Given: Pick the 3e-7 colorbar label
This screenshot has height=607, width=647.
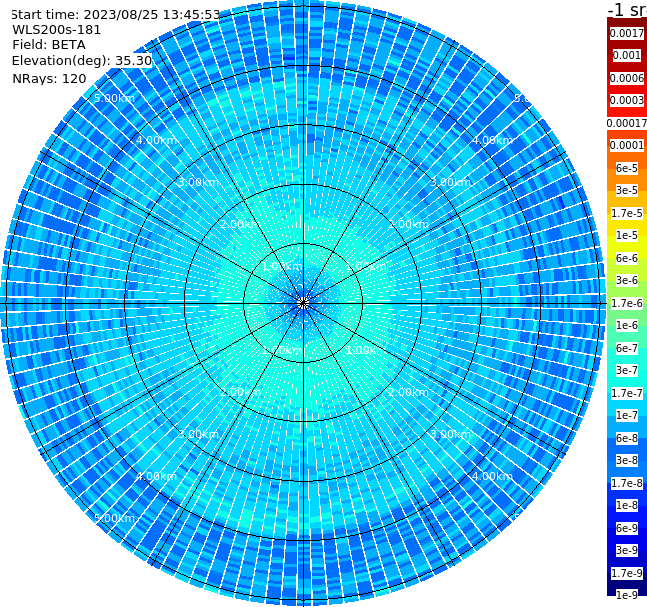Looking at the screenshot, I should click(627, 370).
